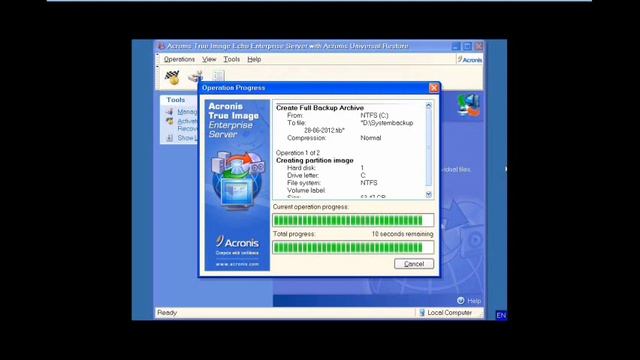Viewport: 640px width, 360px height.
Task: Maximize the Acronis True Image window
Action: coord(467,47)
